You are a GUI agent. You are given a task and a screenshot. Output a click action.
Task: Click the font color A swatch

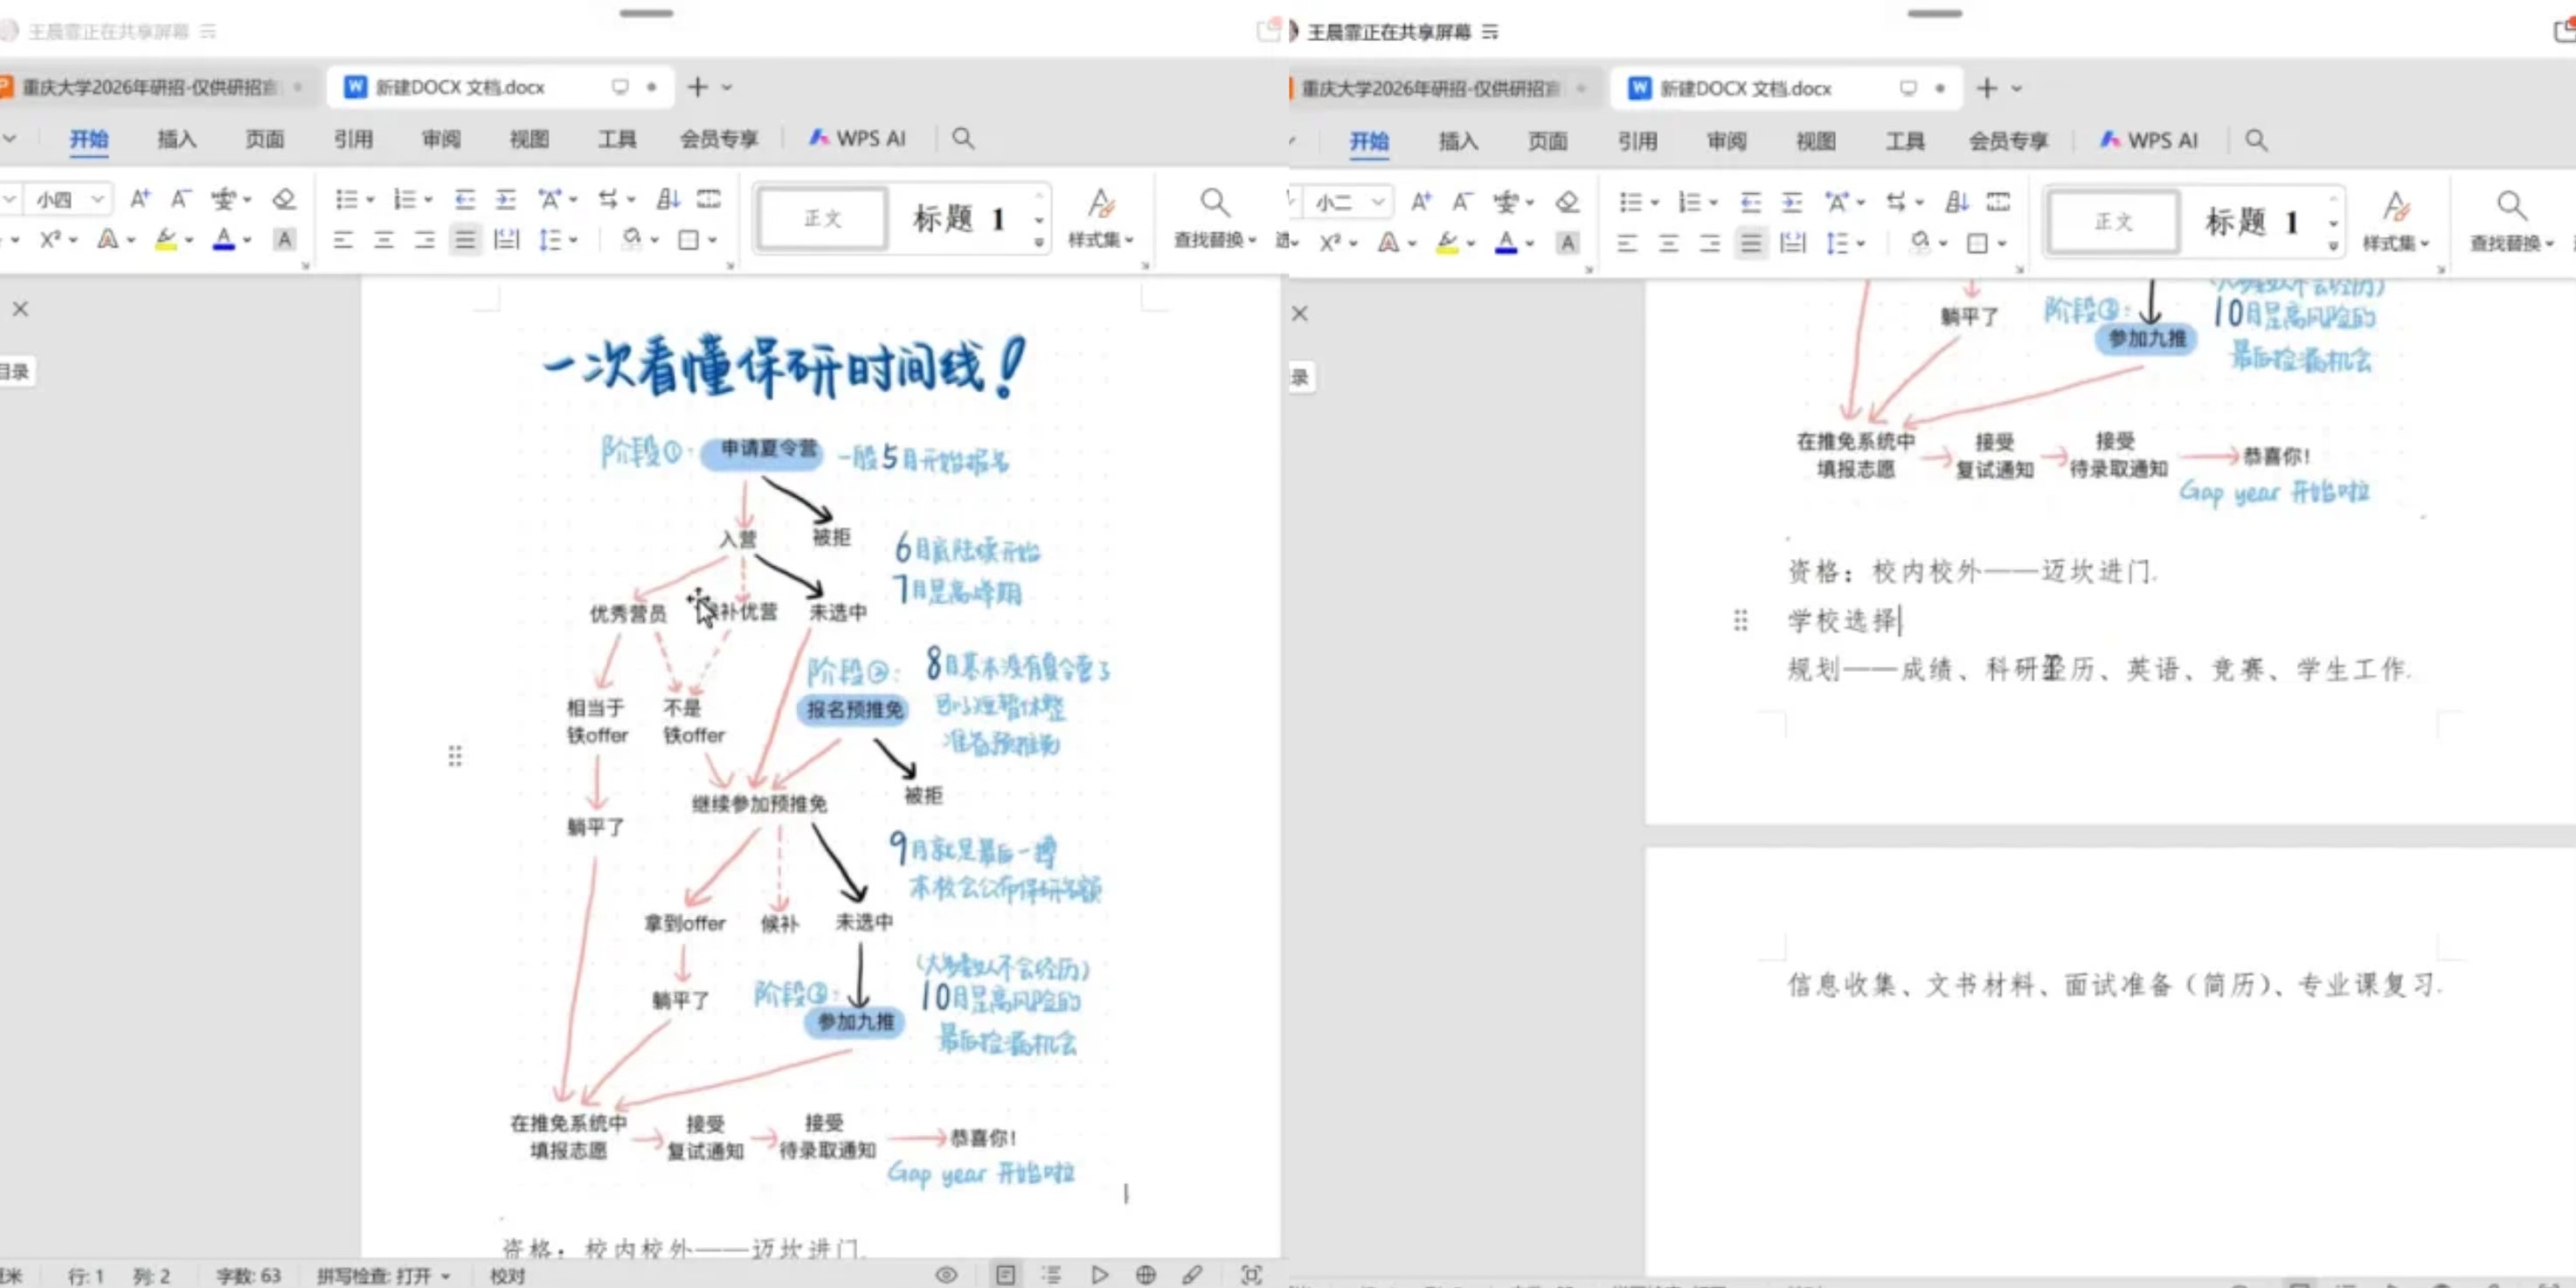click(x=224, y=240)
